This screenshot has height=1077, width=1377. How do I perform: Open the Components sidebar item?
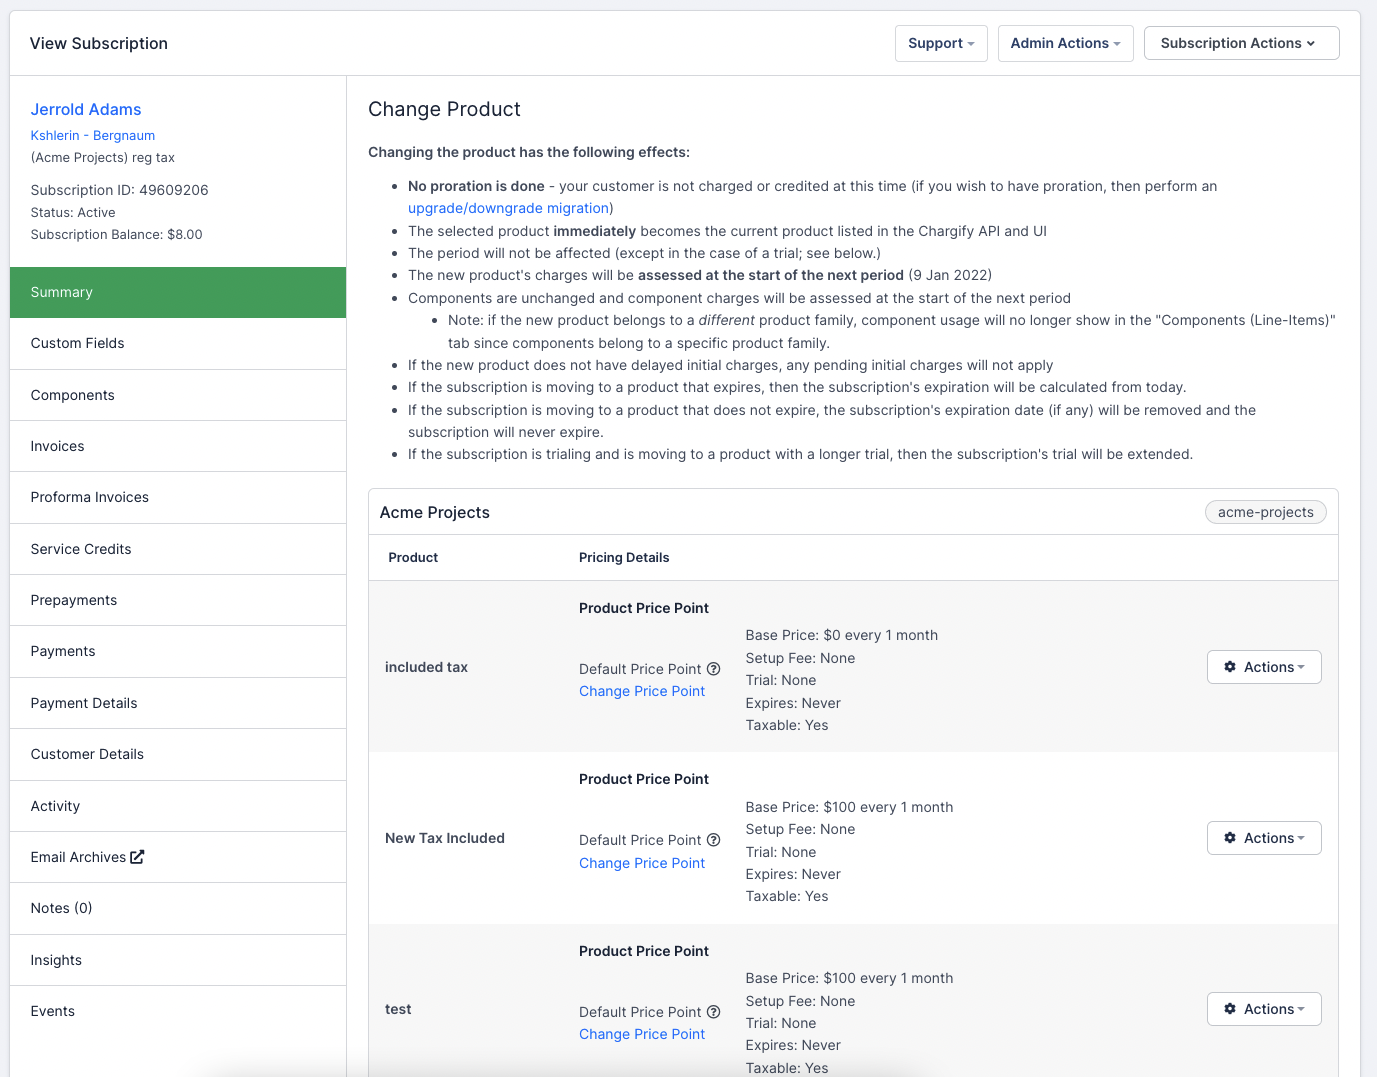72,395
